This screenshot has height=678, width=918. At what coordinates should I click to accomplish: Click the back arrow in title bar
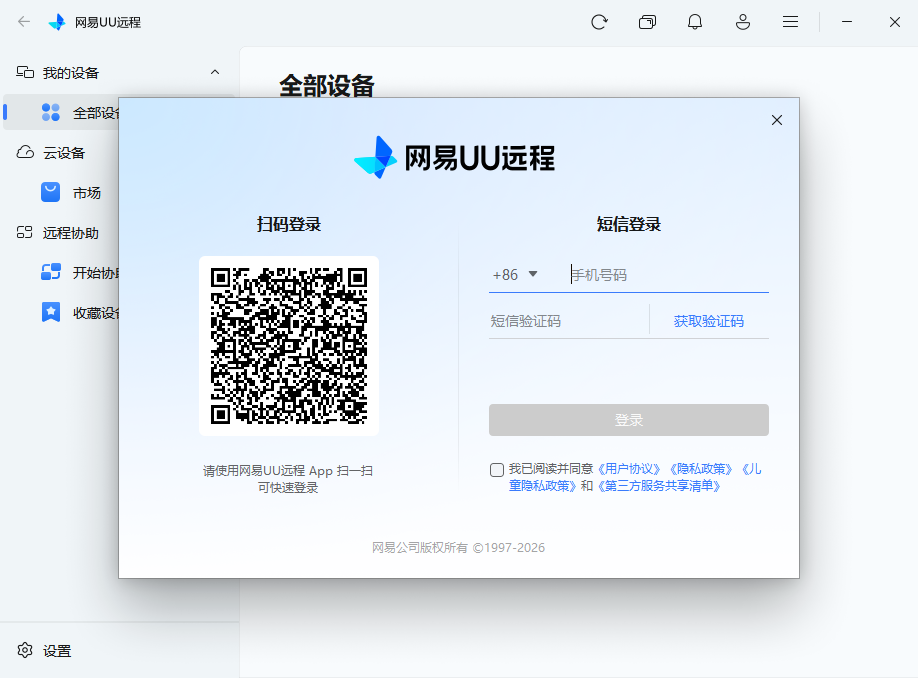(24, 22)
